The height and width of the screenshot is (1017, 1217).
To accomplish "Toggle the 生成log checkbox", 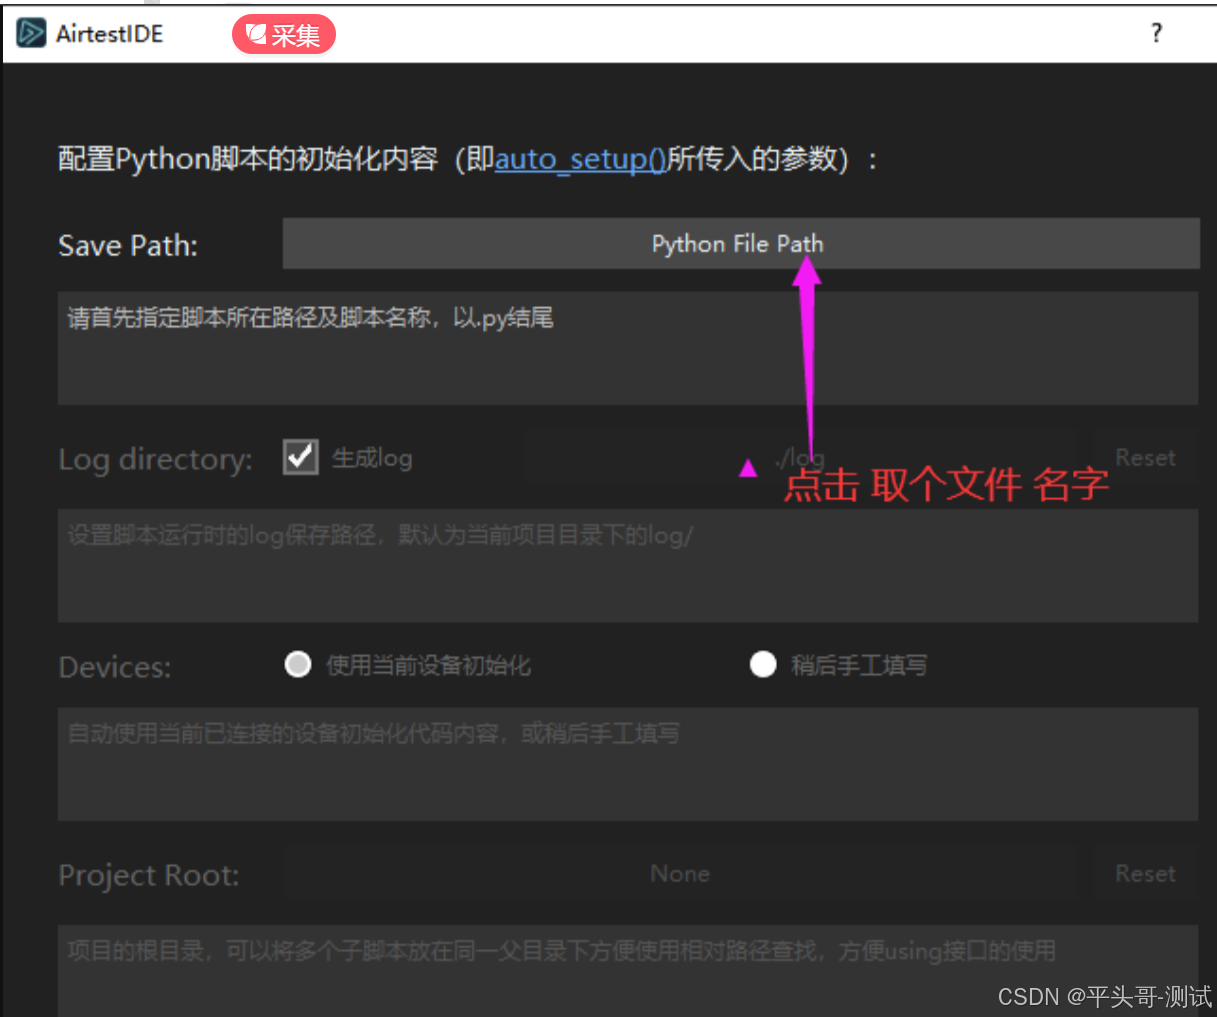I will point(301,457).
